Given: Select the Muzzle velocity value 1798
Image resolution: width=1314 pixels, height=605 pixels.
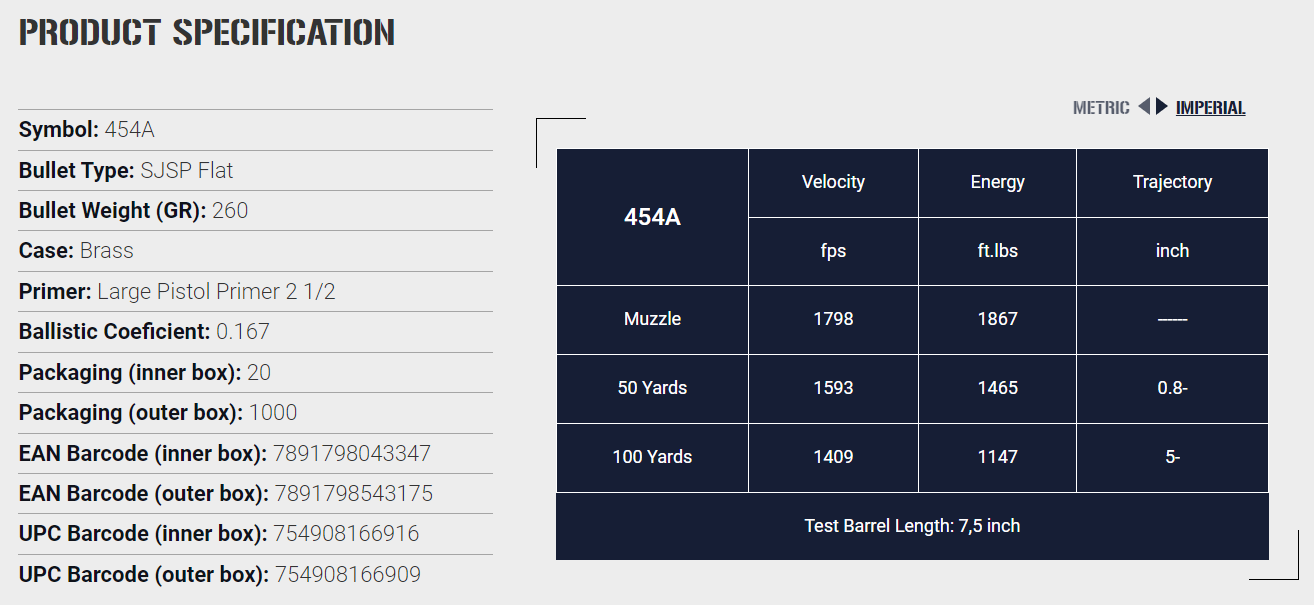Looking at the screenshot, I should [x=833, y=319].
